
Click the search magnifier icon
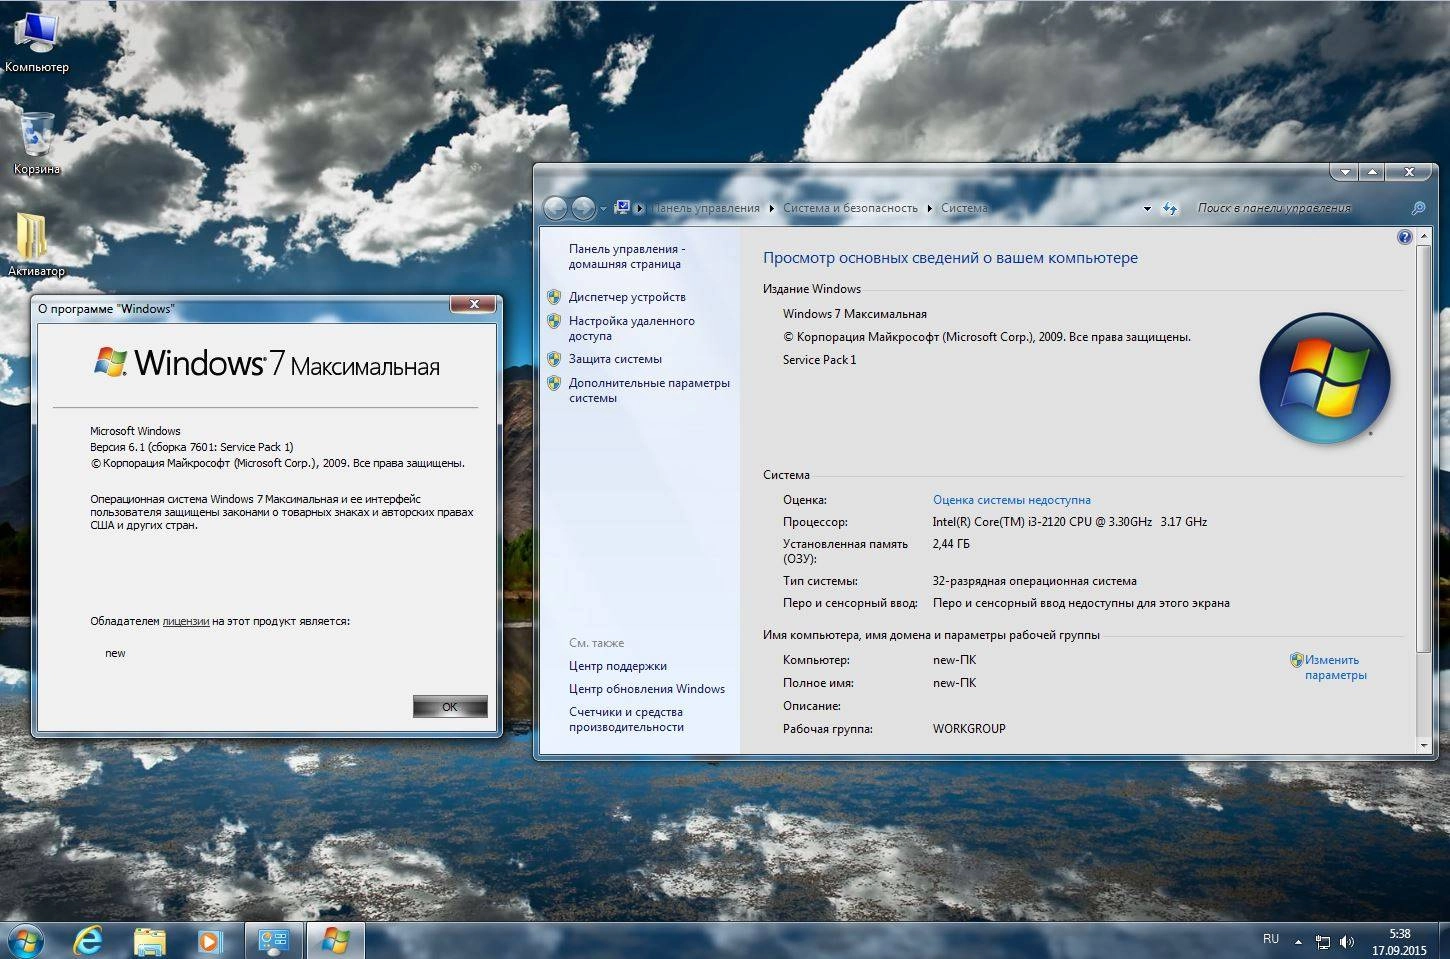[1418, 208]
